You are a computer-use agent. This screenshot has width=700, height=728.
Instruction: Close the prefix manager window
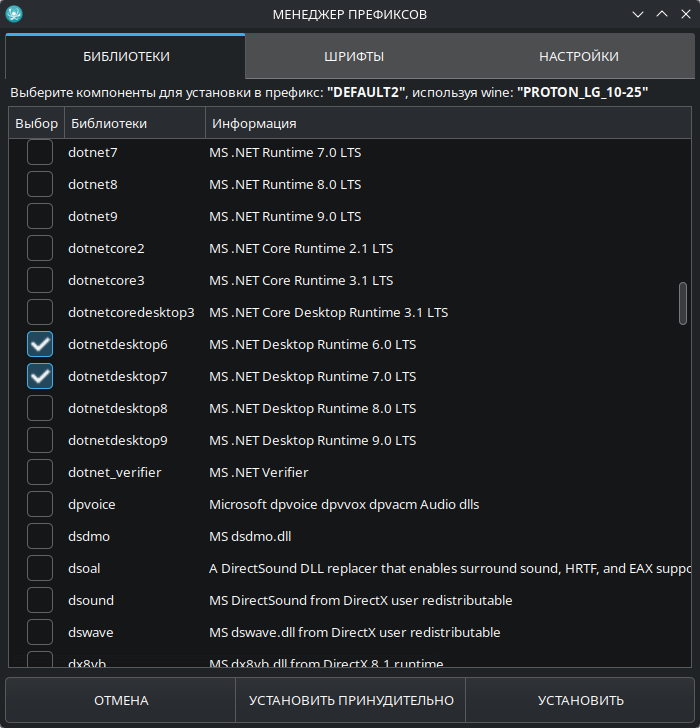pos(685,14)
